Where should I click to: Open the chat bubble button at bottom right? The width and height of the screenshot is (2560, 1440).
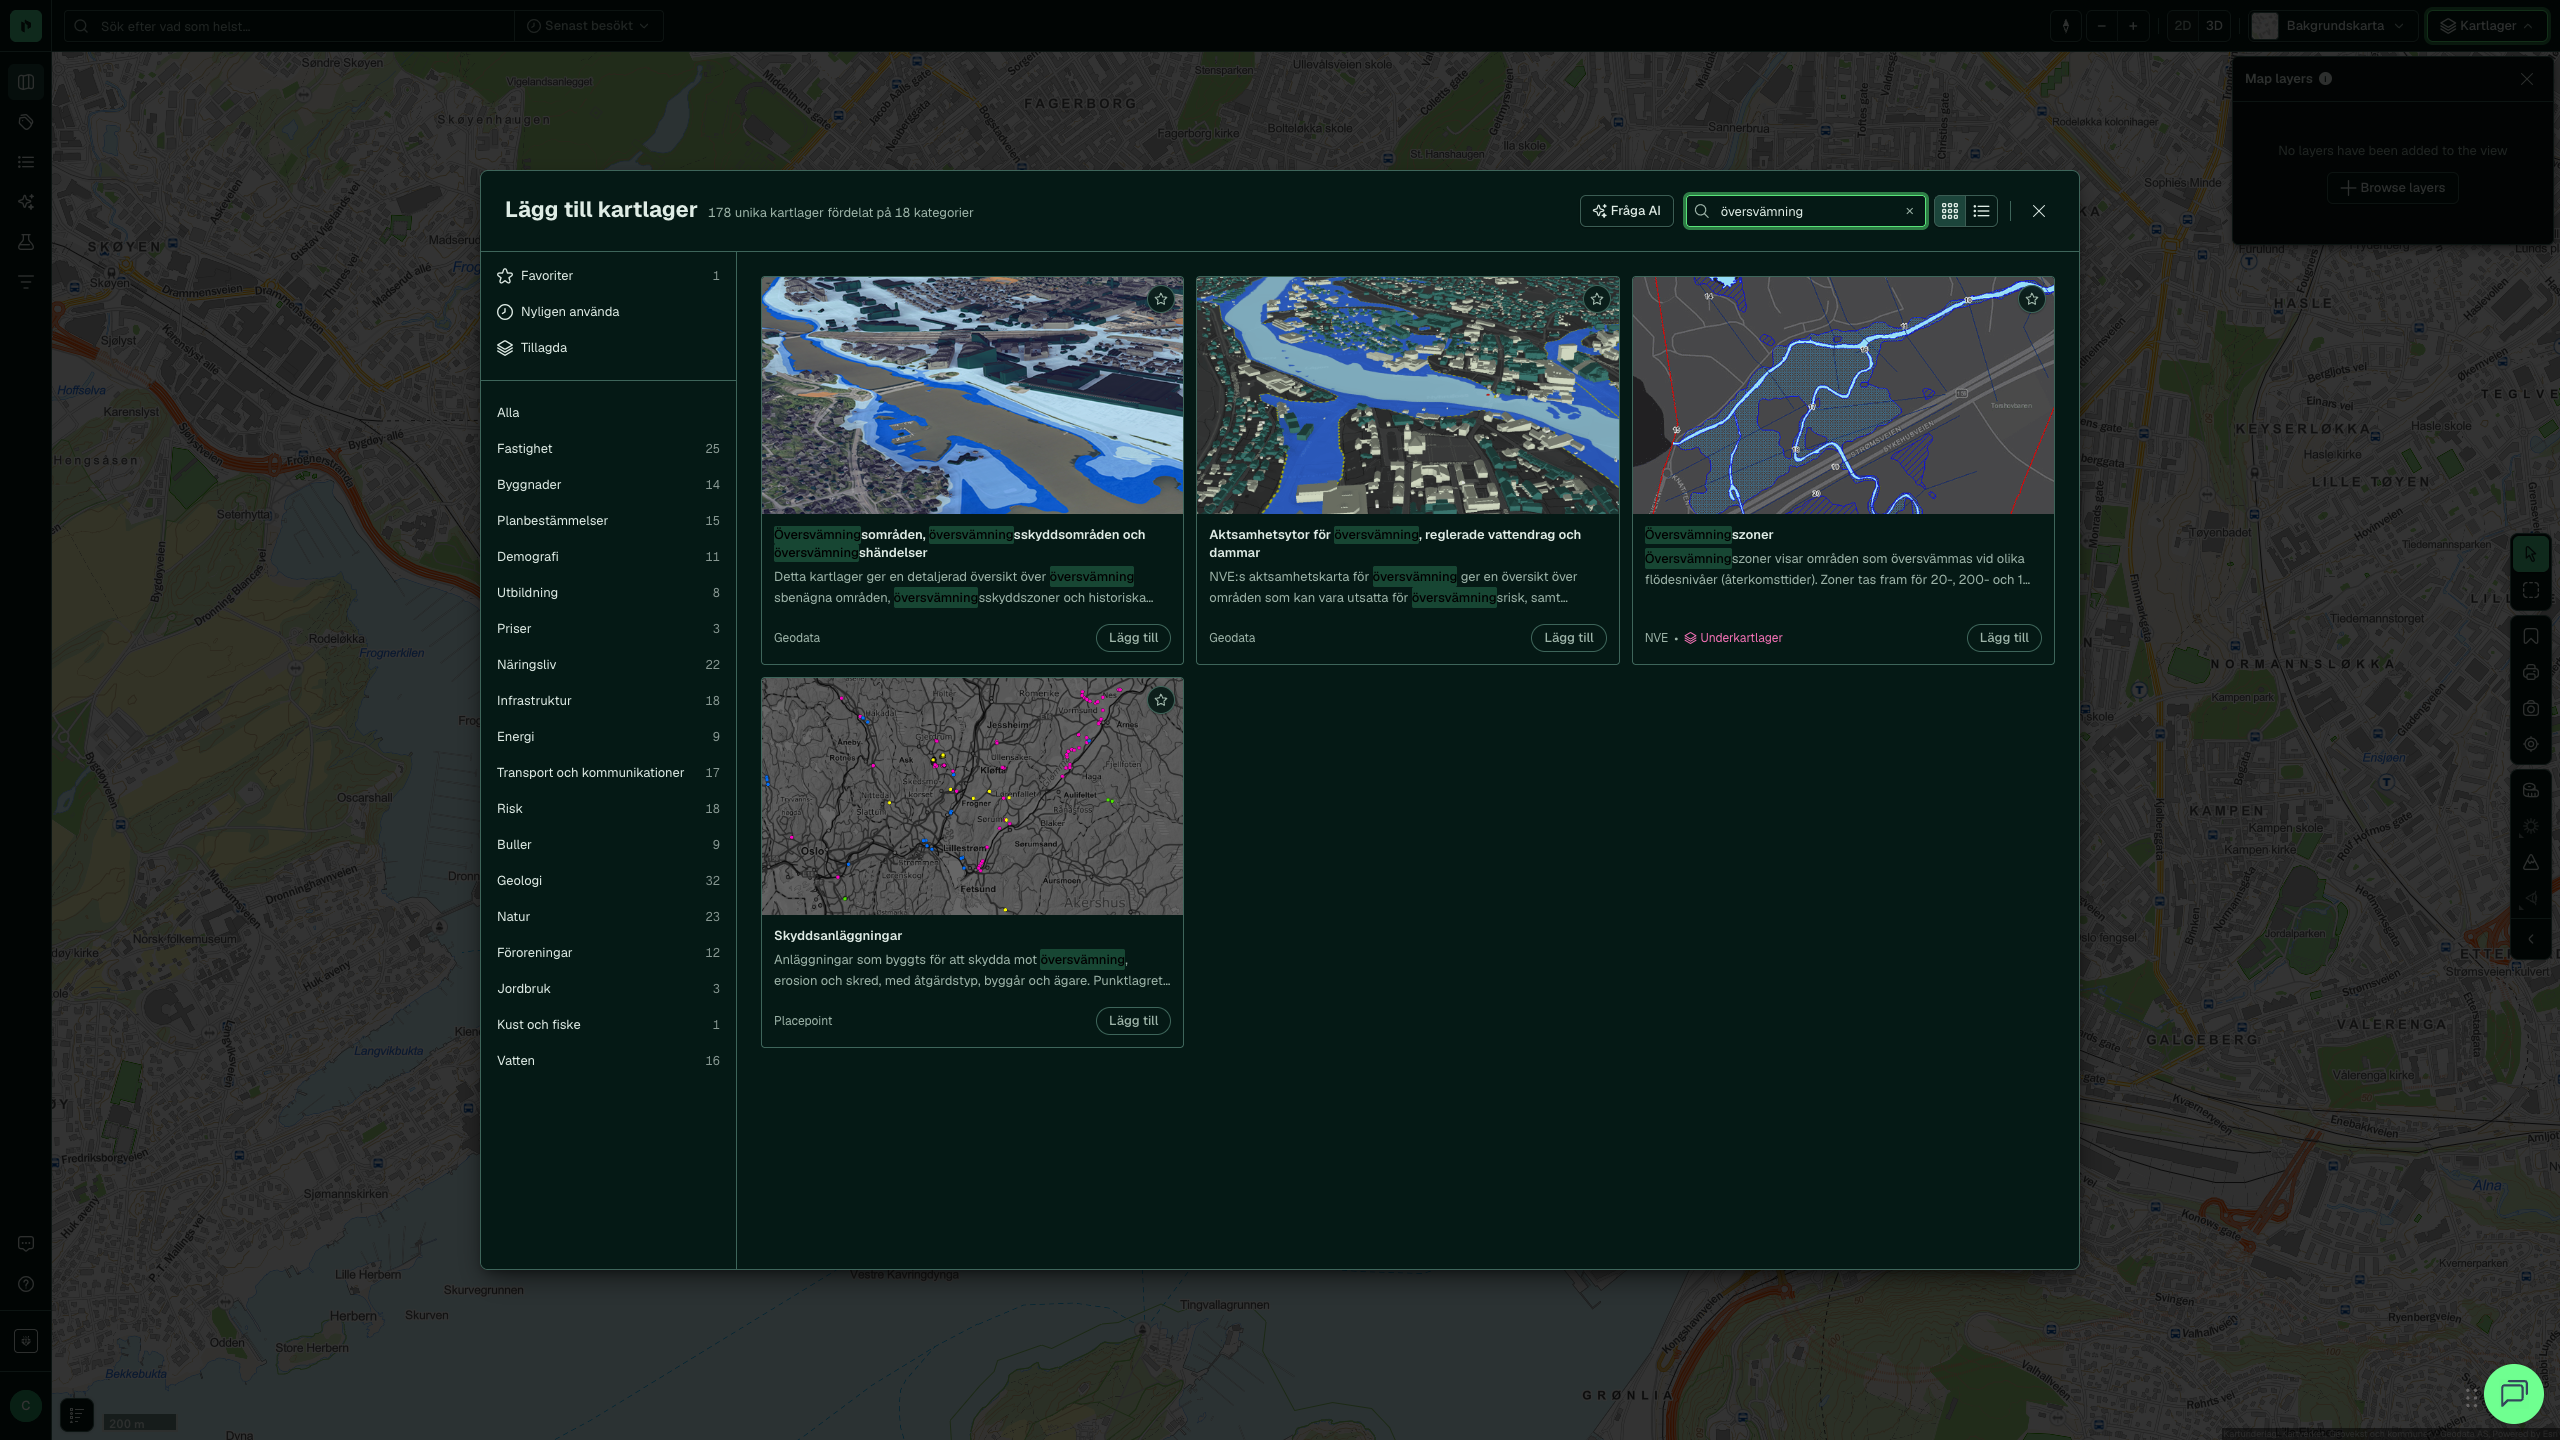(2514, 1393)
